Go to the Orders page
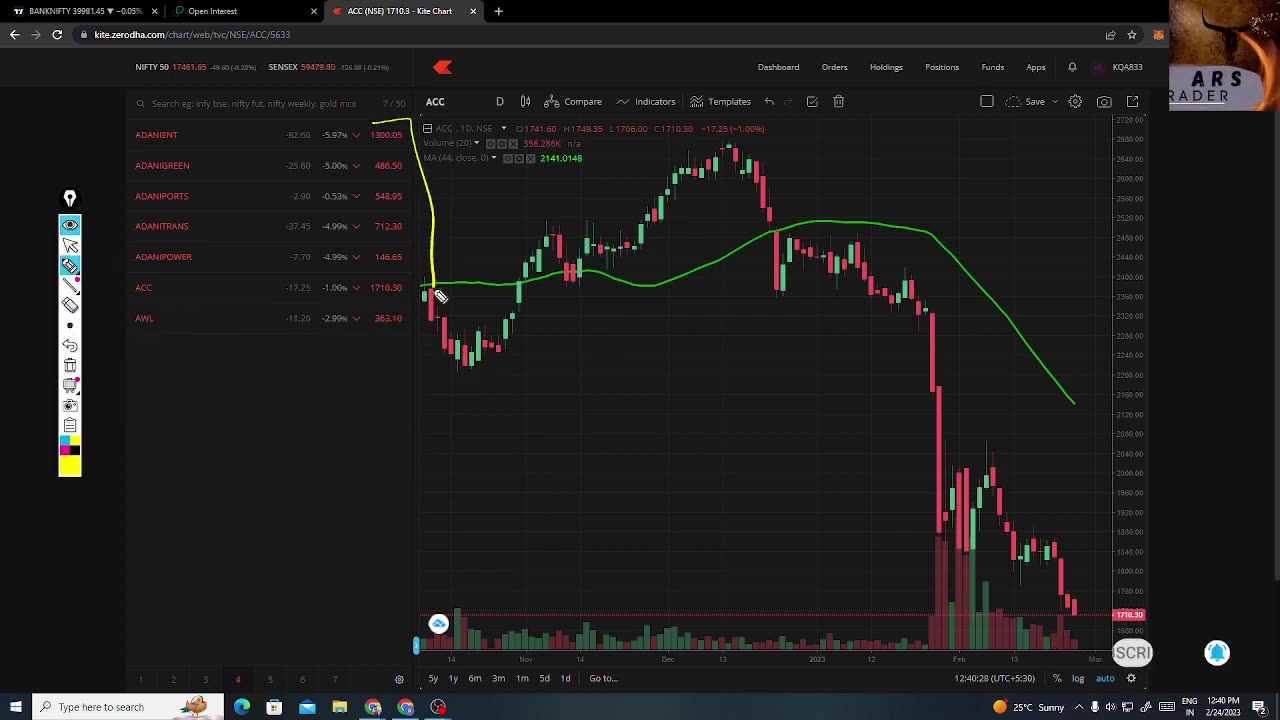The image size is (1280, 720). [834, 67]
